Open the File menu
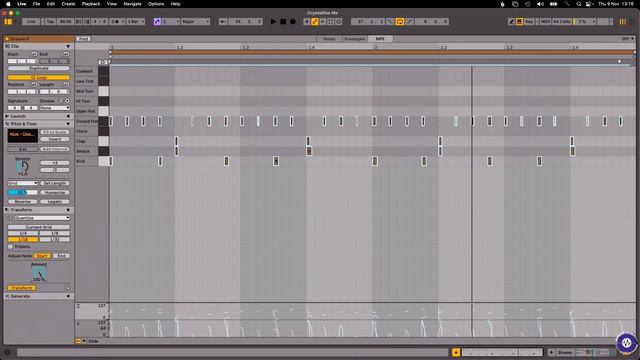 (36, 4)
